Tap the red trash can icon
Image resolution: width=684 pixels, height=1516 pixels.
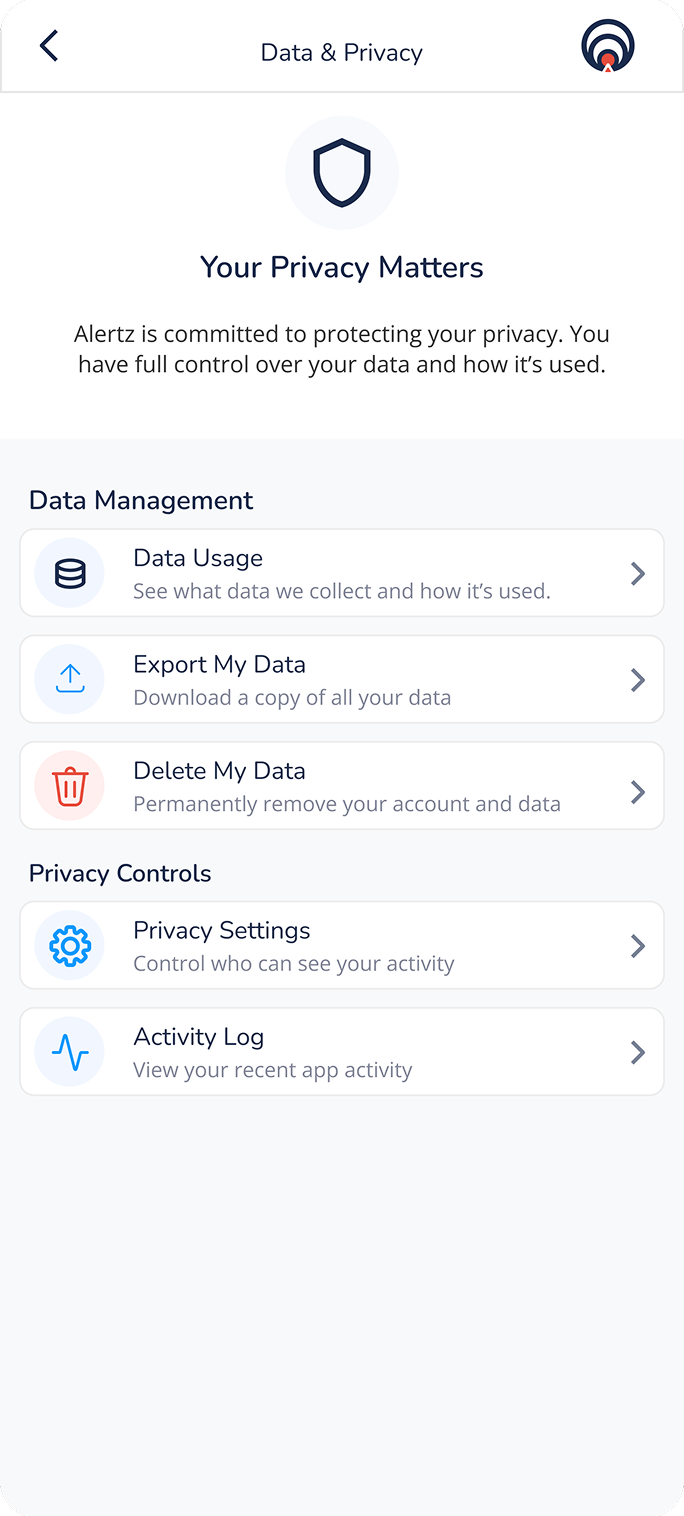pyautogui.click(x=70, y=786)
